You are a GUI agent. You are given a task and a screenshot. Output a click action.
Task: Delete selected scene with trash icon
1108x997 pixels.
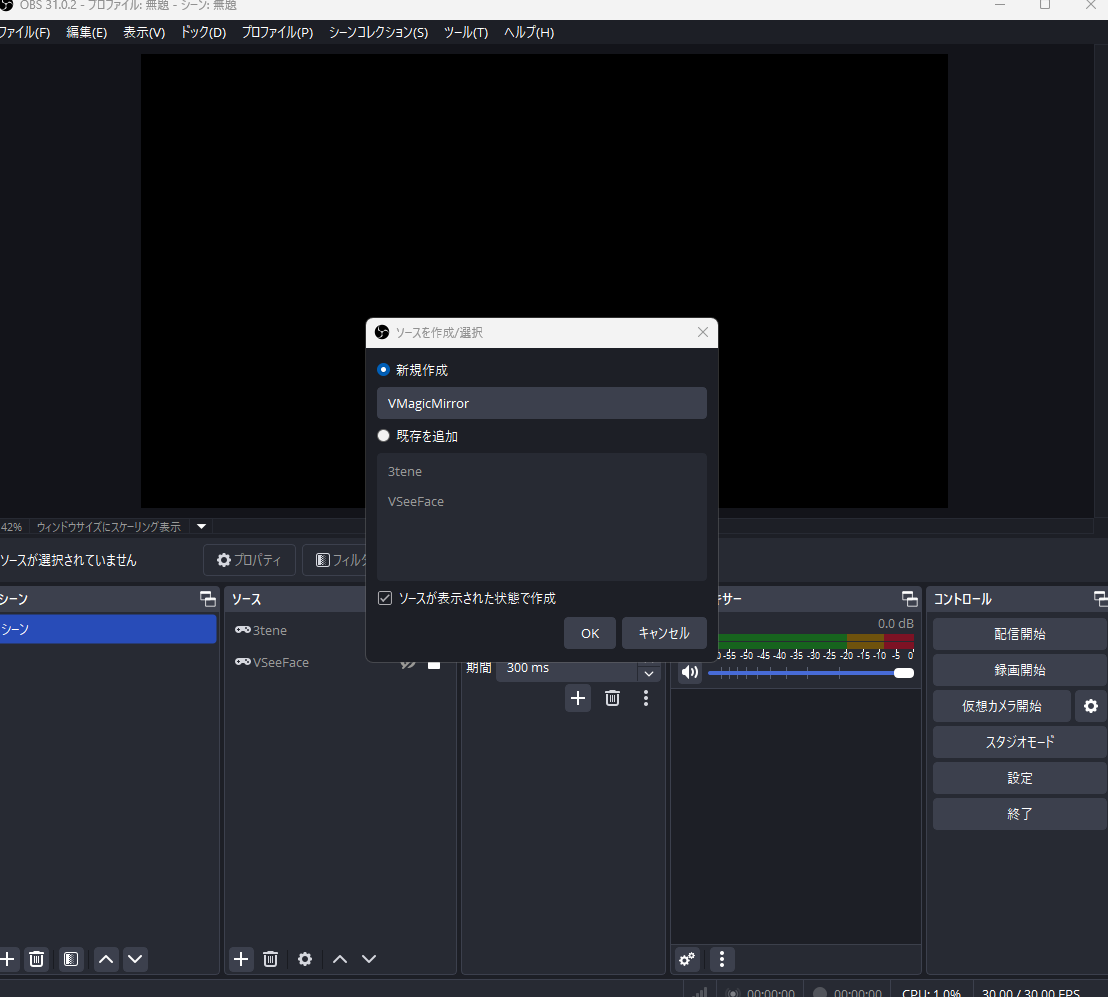pyautogui.click(x=37, y=959)
